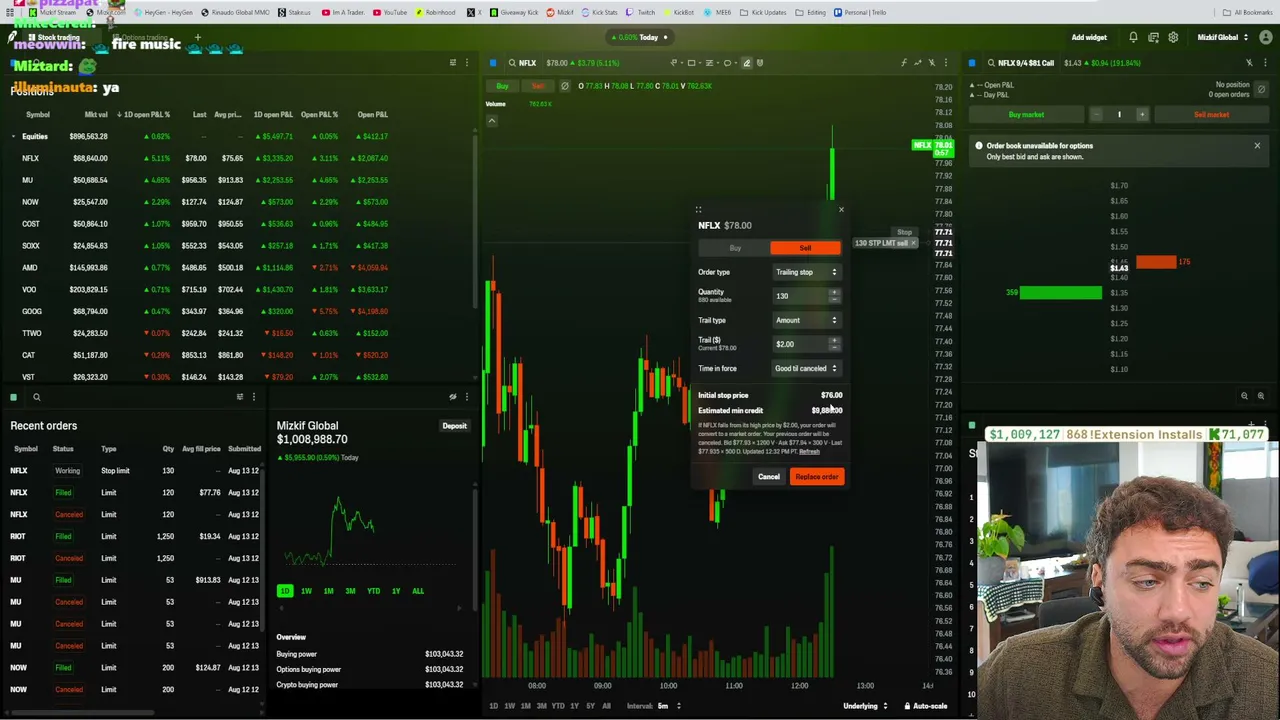Screen dimensions: 1280x720
Task: Open the horizontal lines drawing tool
Action: [x=710, y=63]
